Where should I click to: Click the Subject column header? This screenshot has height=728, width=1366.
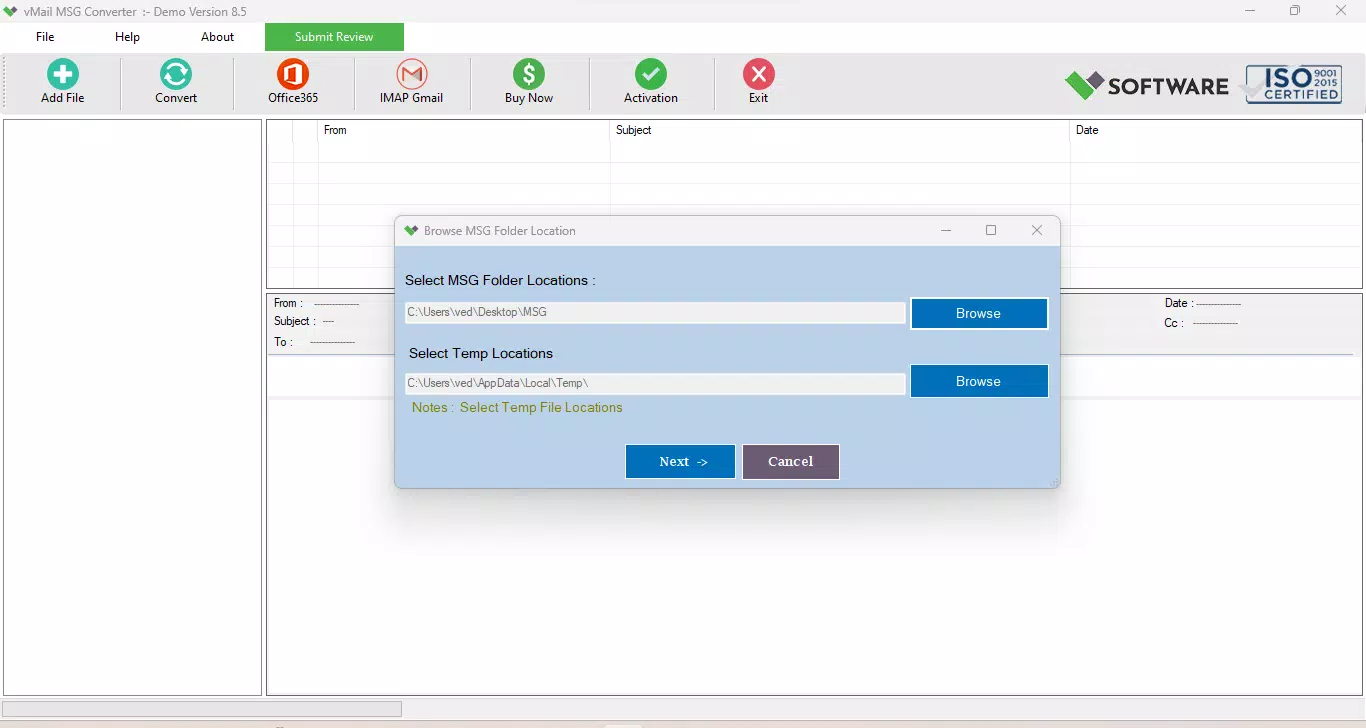click(x=840, y=130)
